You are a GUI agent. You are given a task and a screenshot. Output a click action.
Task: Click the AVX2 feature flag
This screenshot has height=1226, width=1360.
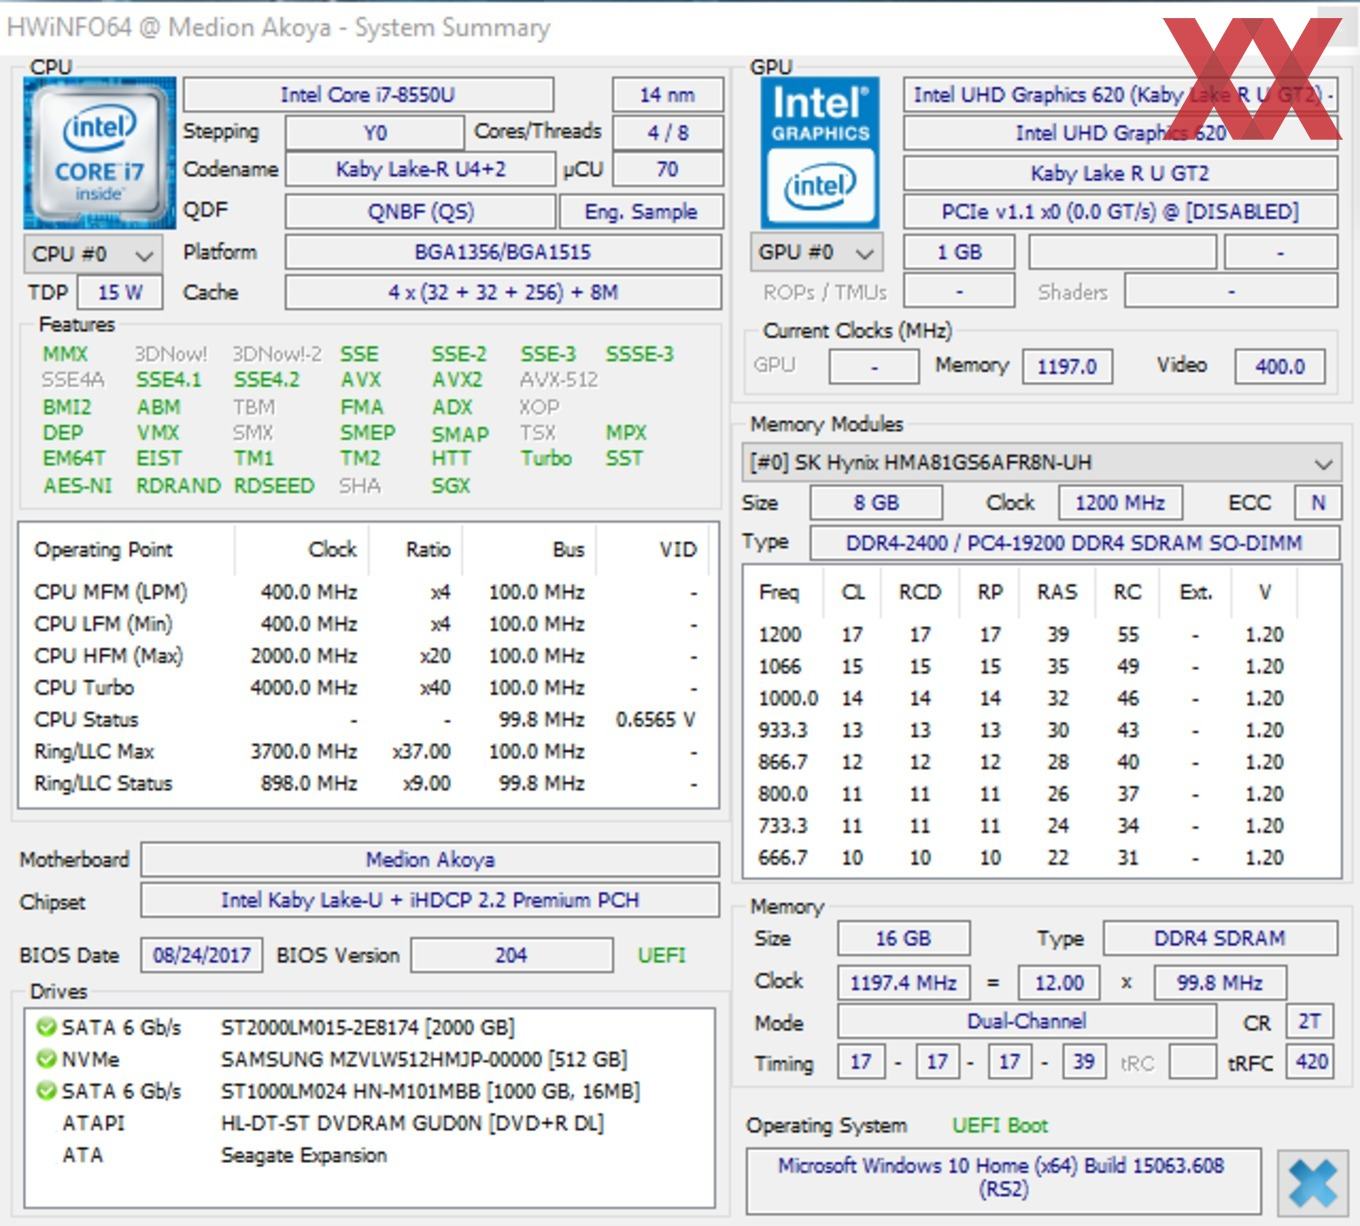click(457, 380)
